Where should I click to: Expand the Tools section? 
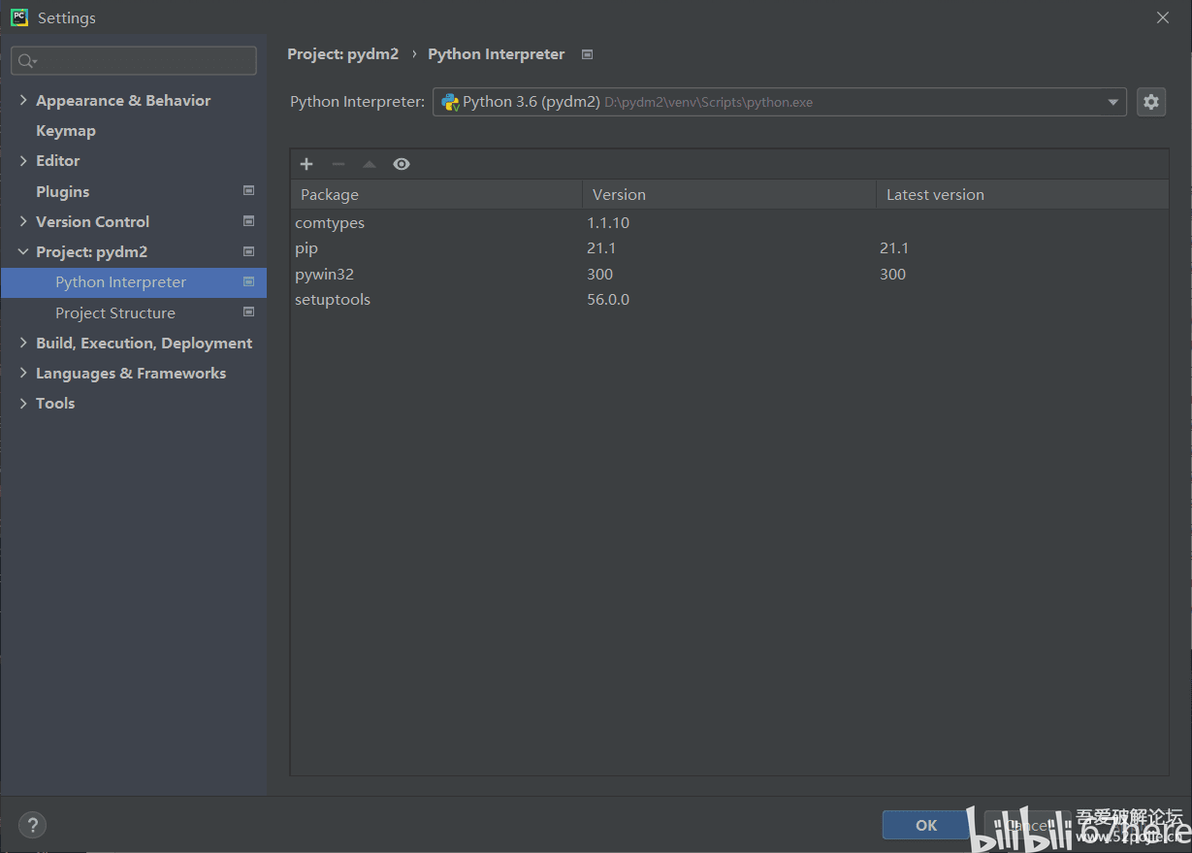pos(23,403)
